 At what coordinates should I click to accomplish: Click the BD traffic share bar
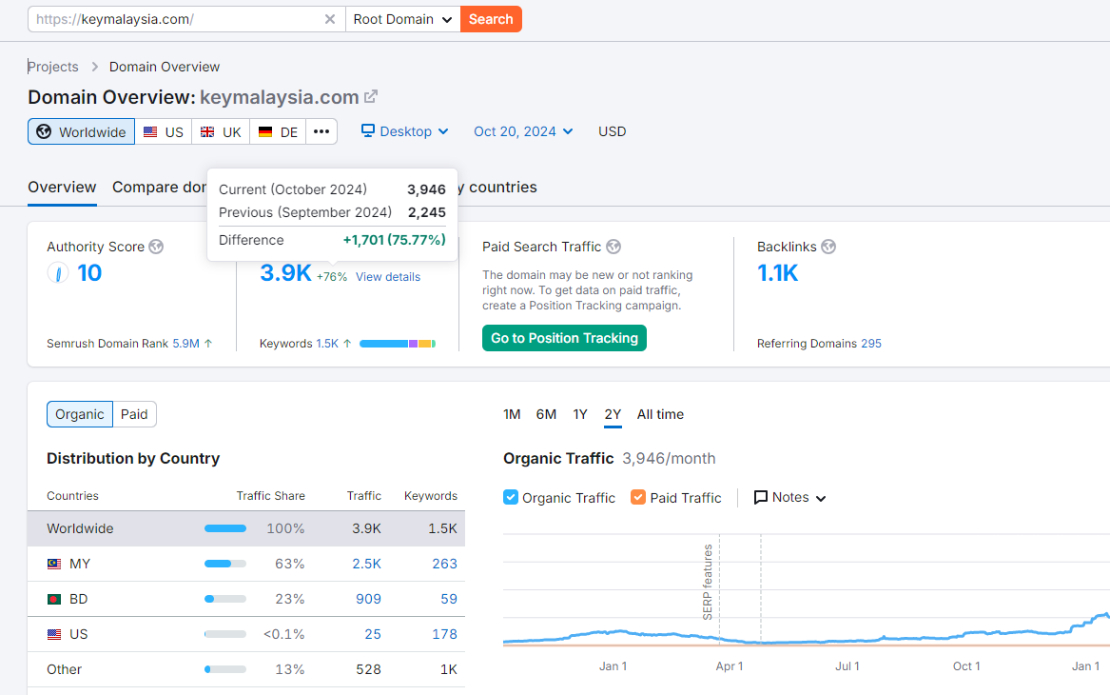pyautogui.click(x=225, y=599)
